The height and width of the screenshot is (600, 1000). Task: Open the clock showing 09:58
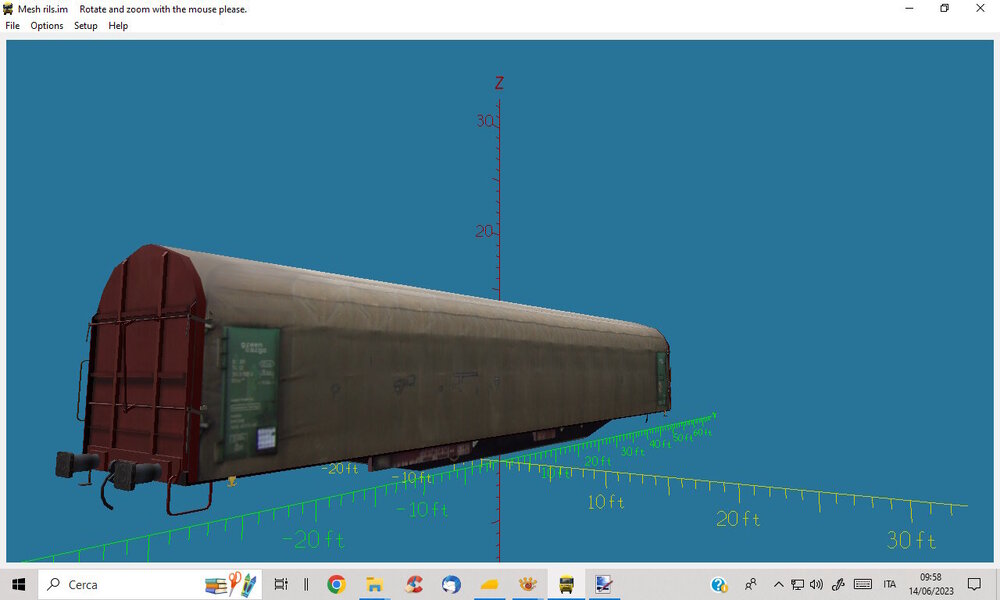coord(930,584)
